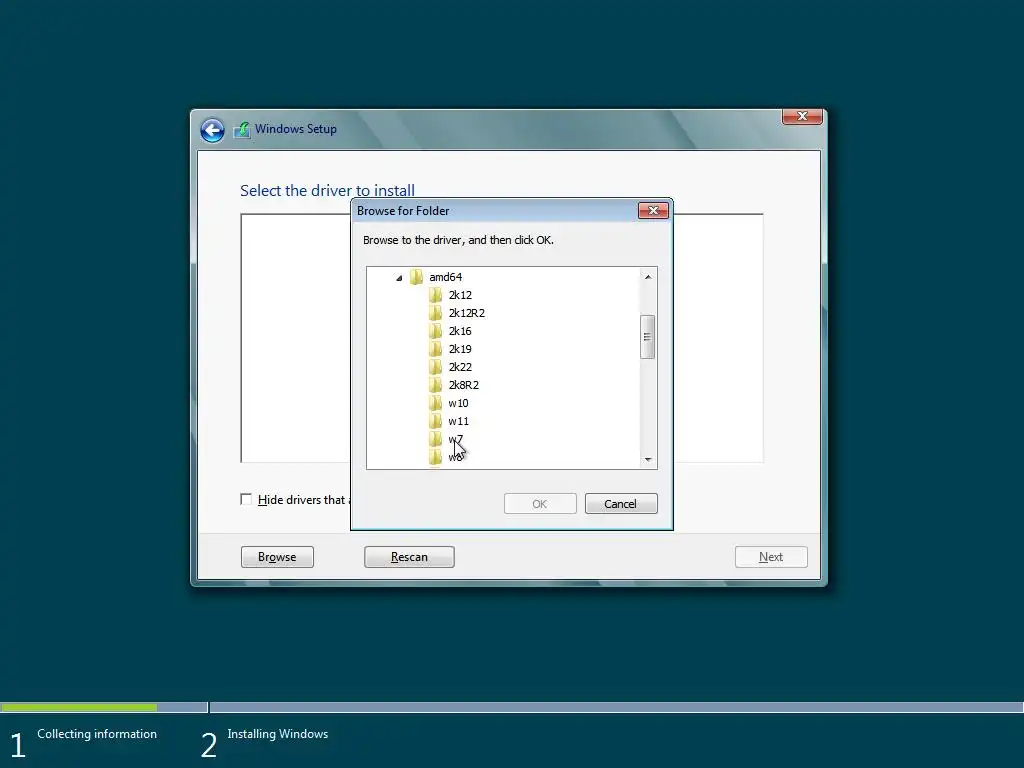The image size is (1024, 768).
Task: Click the amd64 folder icon
Action: pos(416,277)
